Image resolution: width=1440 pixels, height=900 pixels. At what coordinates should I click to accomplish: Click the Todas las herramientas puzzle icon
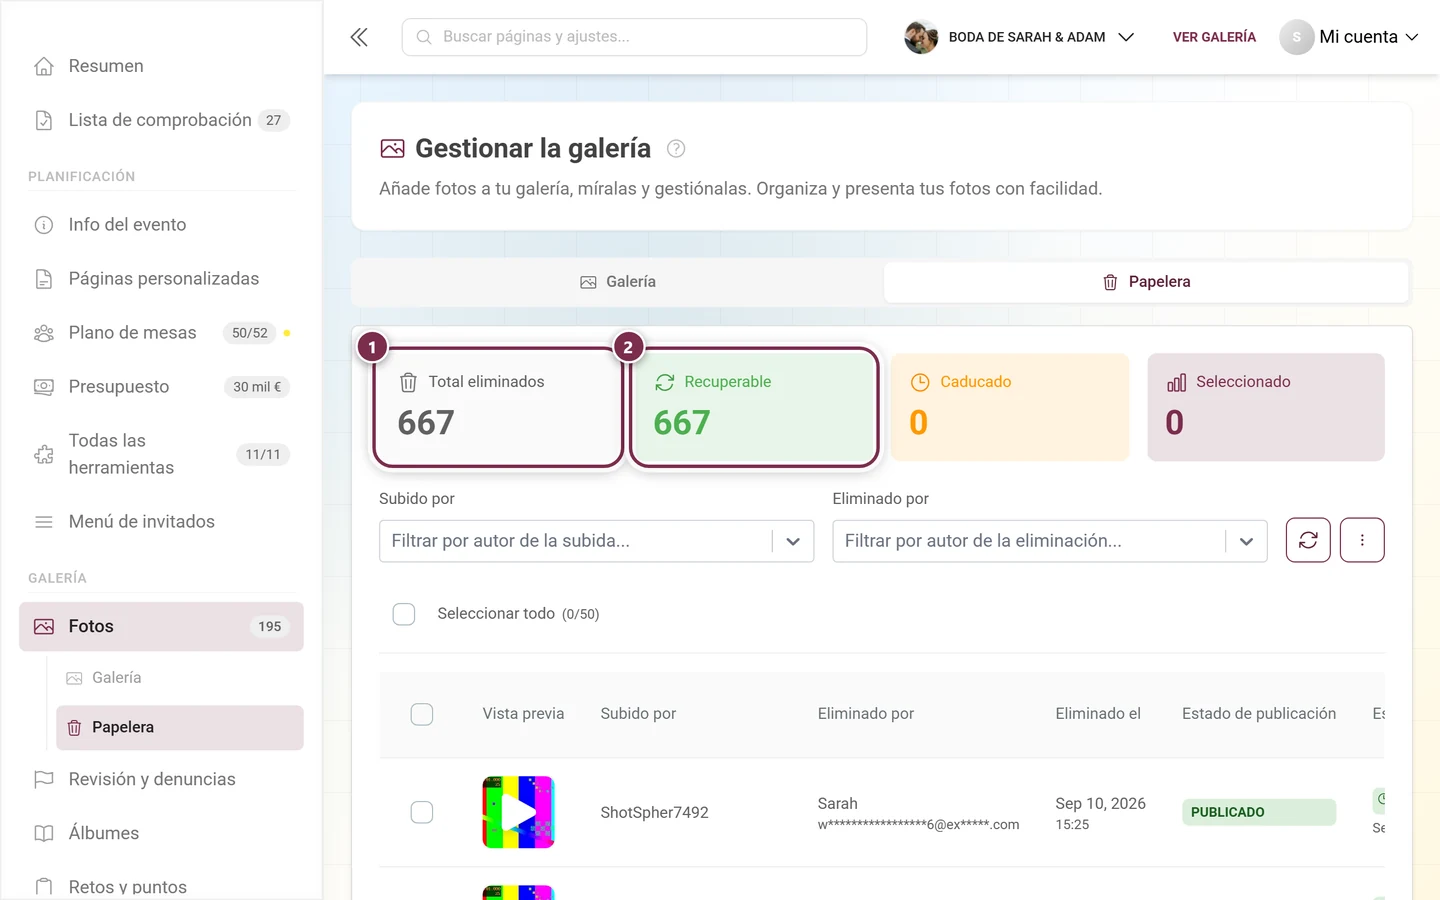pos(44,454)
